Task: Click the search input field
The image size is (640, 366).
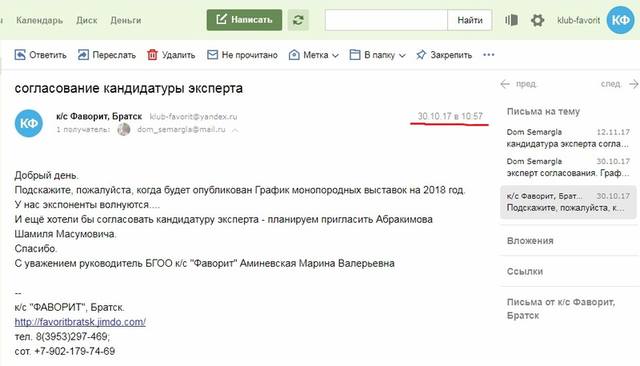Action: coord(386,20)
